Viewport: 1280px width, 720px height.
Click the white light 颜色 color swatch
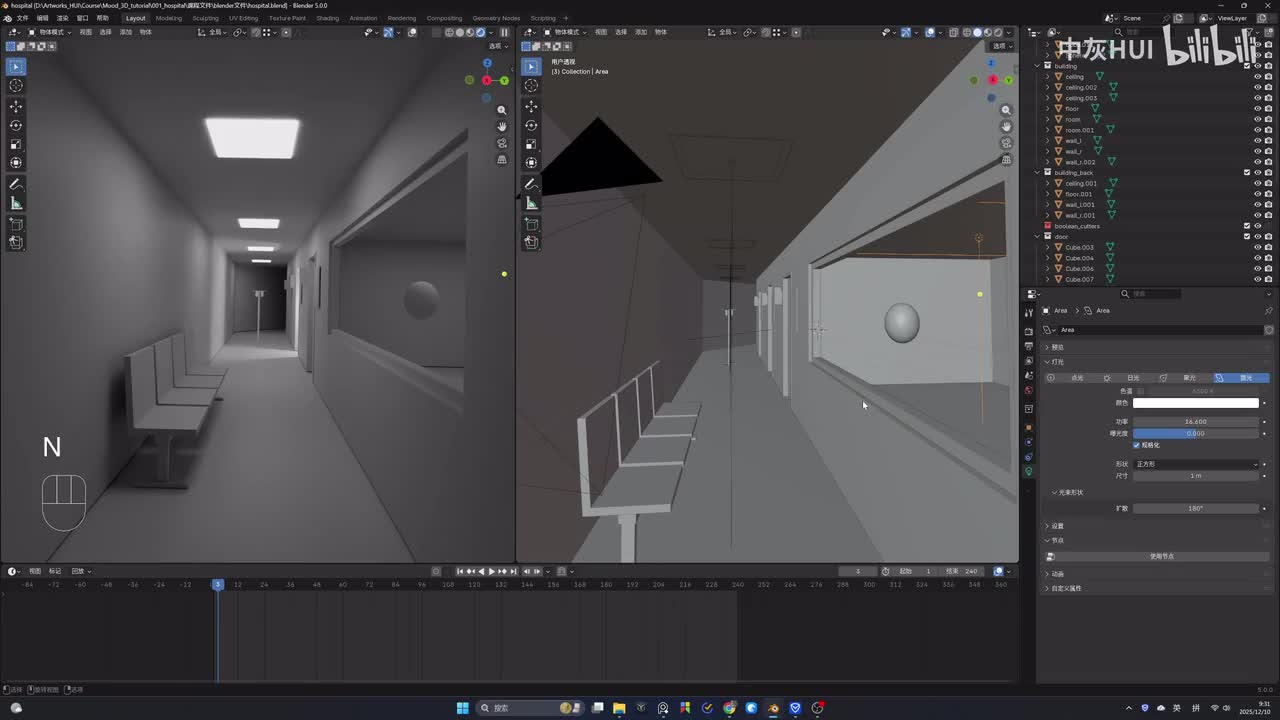(x=1196, y=403)
